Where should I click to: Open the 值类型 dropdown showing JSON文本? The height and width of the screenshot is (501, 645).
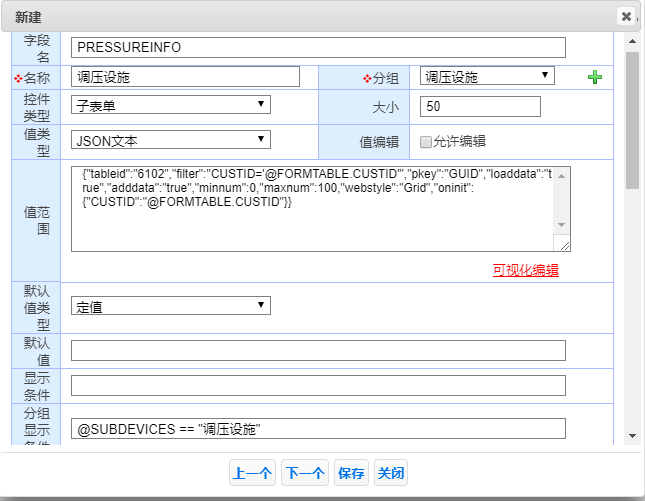pyautogui.click(x=171, y=140)
